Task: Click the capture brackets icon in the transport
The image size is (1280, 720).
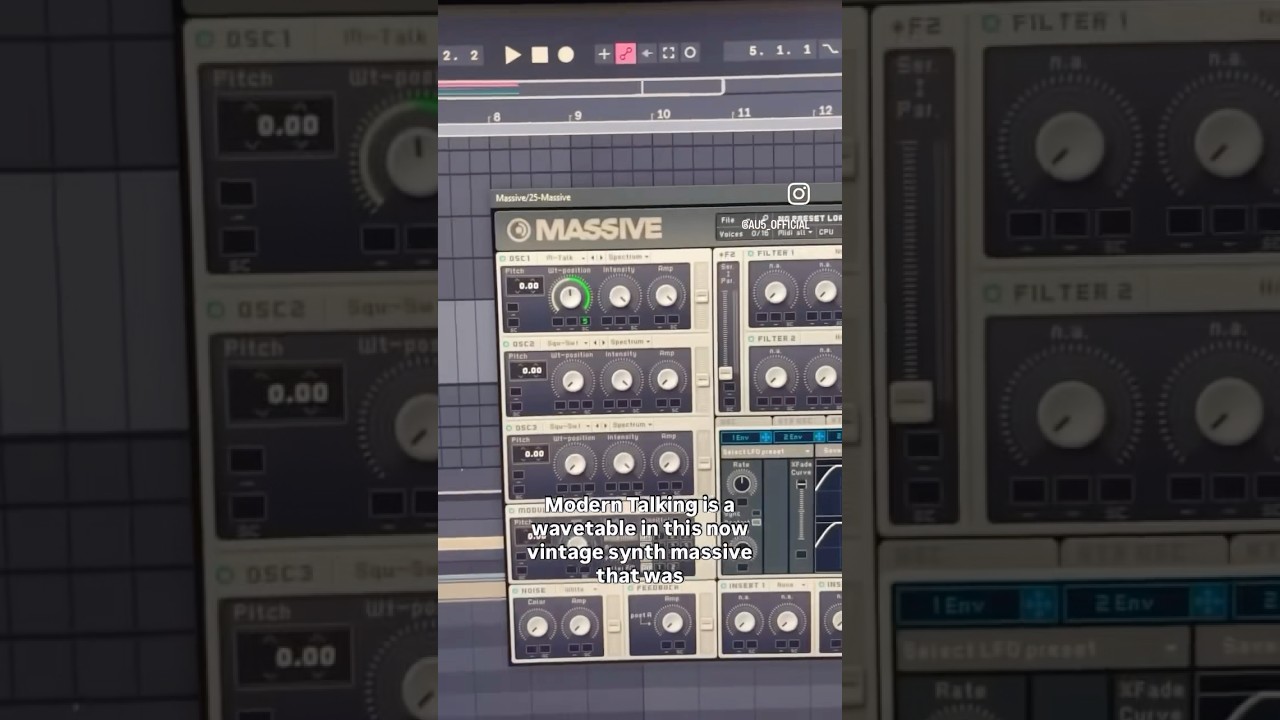Action: pyautogui.click(x=669, y=54)
